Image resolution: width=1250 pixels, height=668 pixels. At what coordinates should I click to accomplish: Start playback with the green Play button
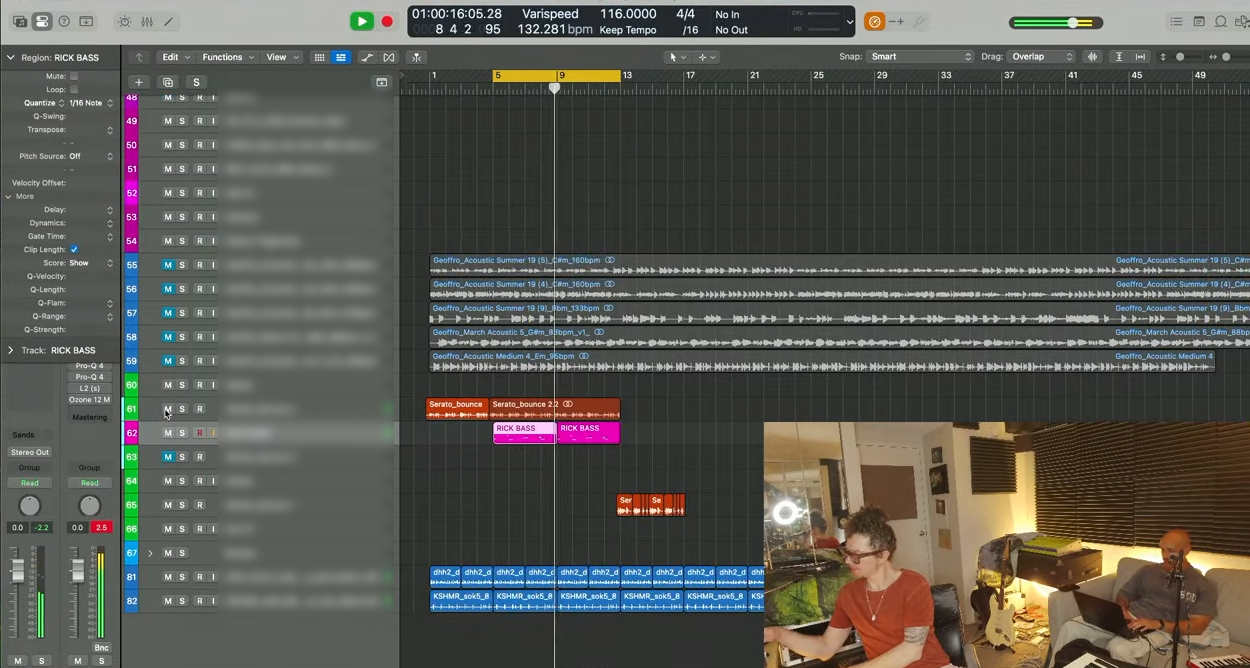pos(362,21)
